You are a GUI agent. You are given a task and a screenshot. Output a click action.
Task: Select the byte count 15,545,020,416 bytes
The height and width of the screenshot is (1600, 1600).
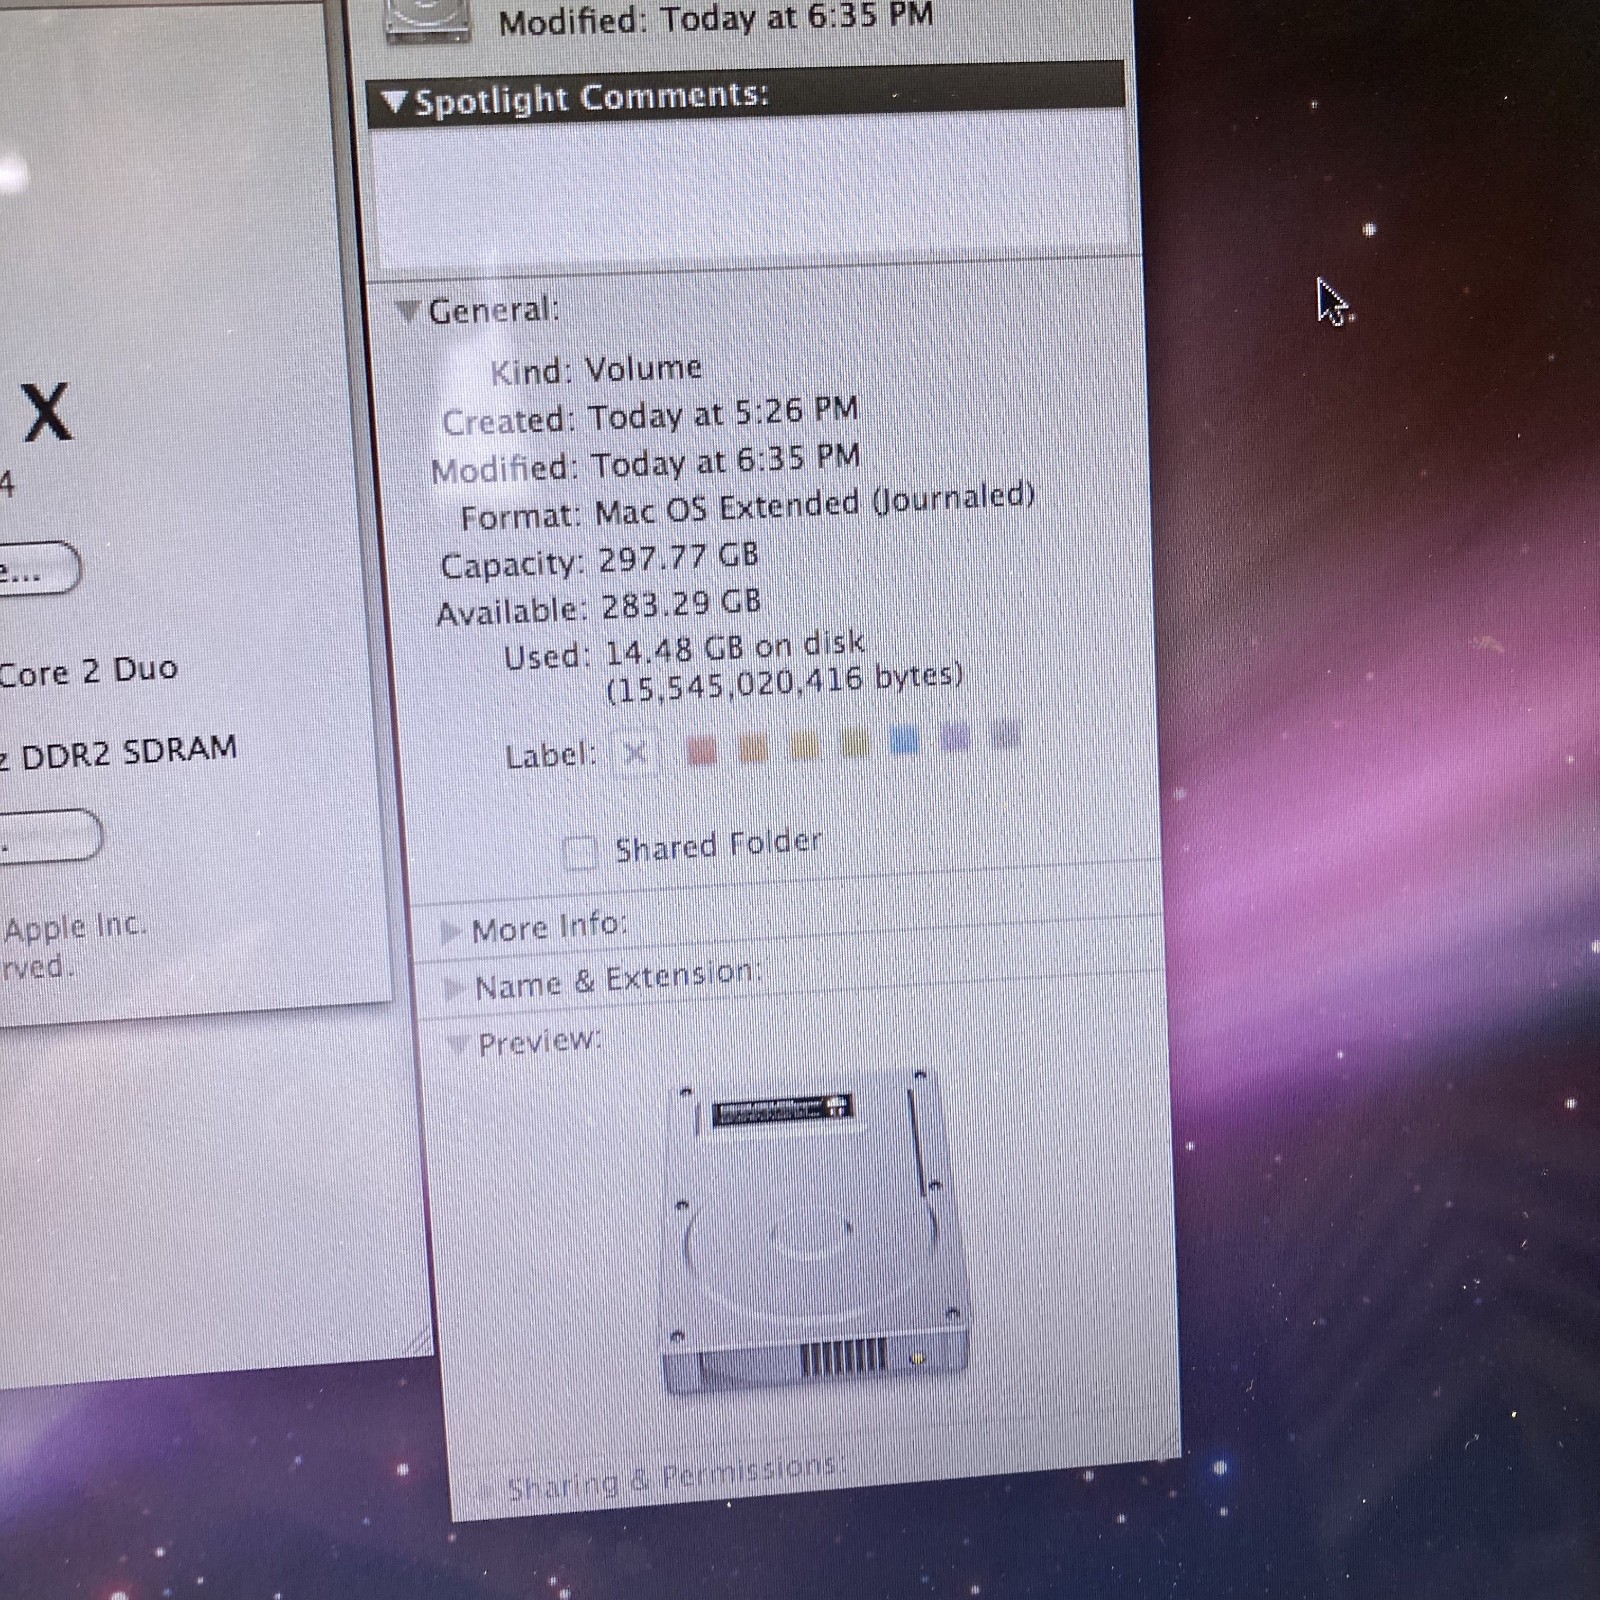pyautogui.click(x=785, y=682)
